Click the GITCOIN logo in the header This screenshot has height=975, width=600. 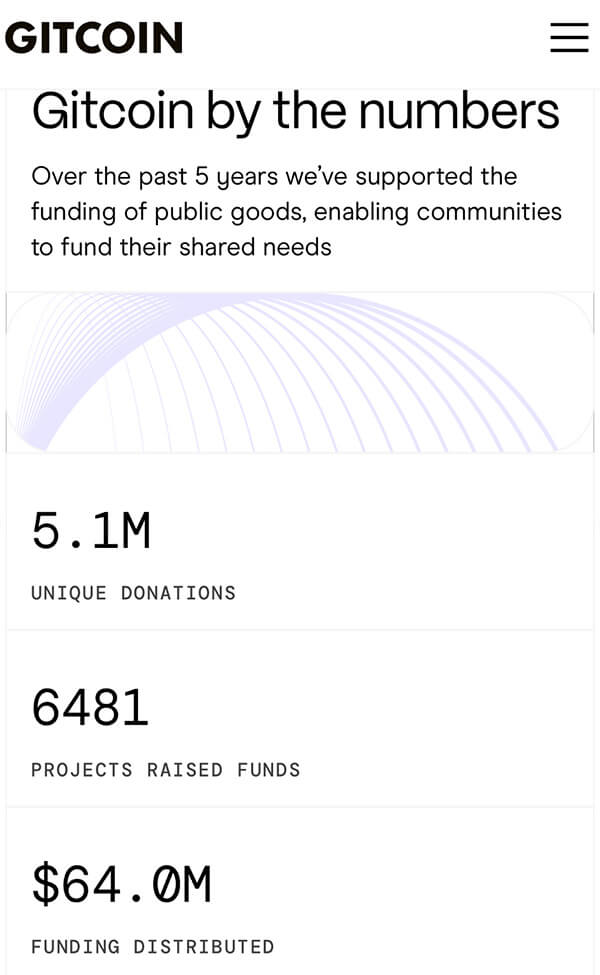click(94, 38)
